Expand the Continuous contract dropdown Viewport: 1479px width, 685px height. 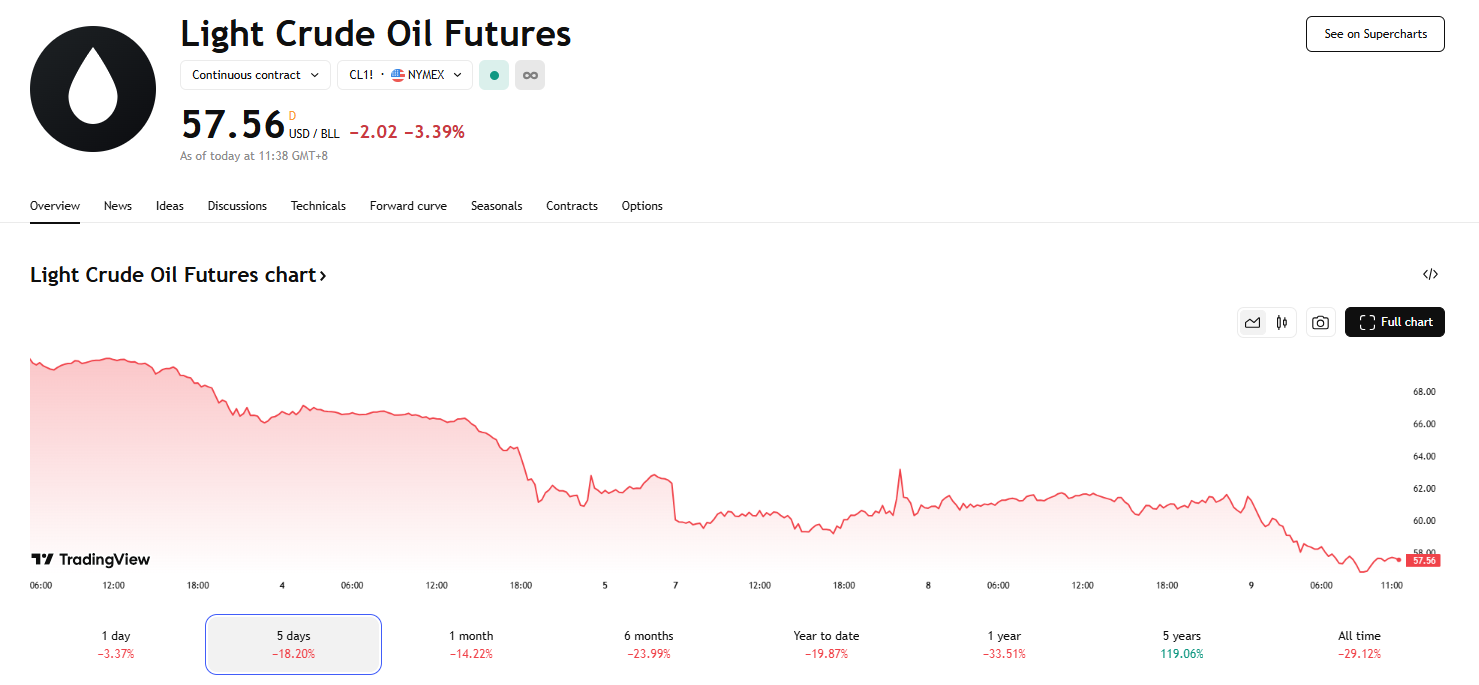tap(255, 75)
